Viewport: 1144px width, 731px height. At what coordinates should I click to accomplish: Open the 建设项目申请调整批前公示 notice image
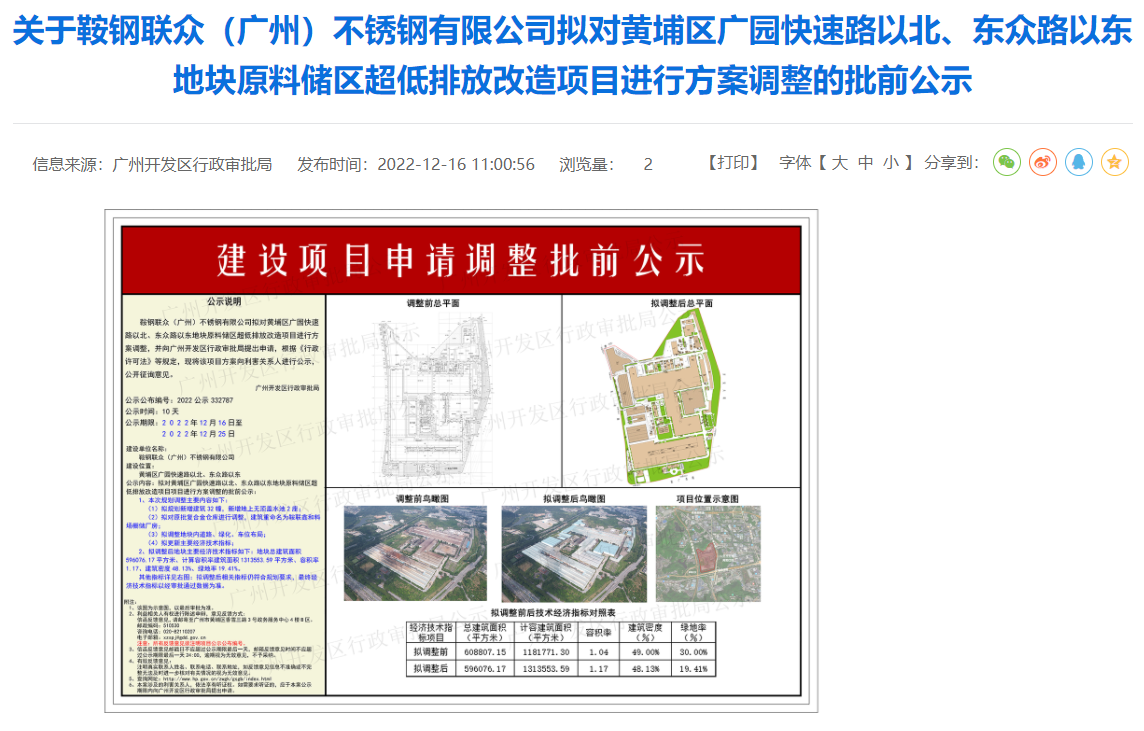point(461,461)
